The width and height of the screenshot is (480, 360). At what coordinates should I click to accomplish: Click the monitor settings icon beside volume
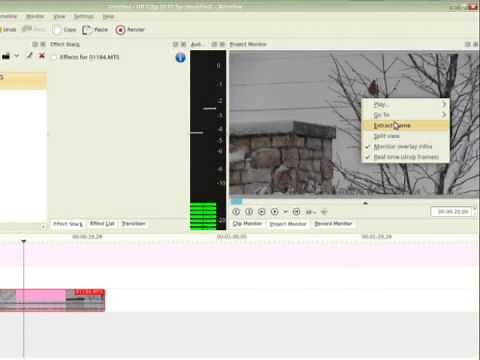pyautogui.click(x=324, y=212)
